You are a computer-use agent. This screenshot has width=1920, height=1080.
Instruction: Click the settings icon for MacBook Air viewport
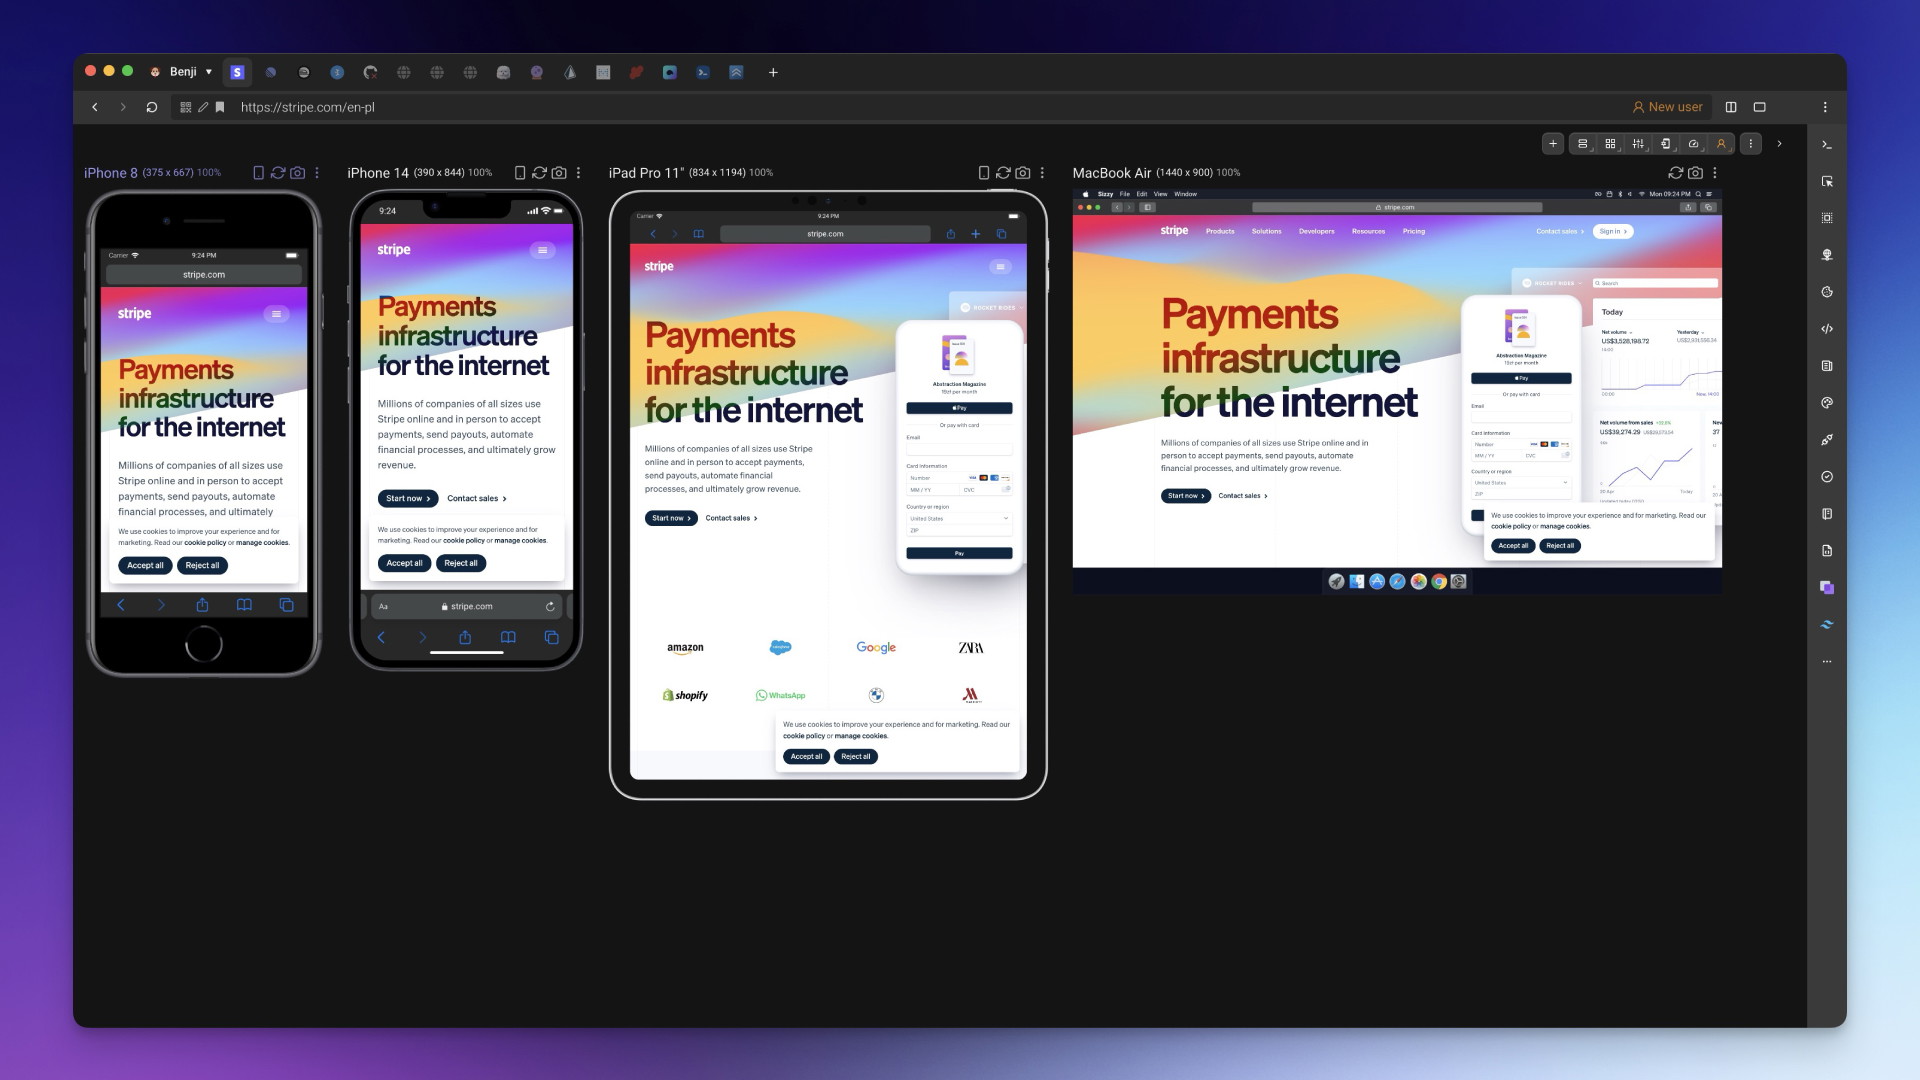click(x=1714, y=173)
